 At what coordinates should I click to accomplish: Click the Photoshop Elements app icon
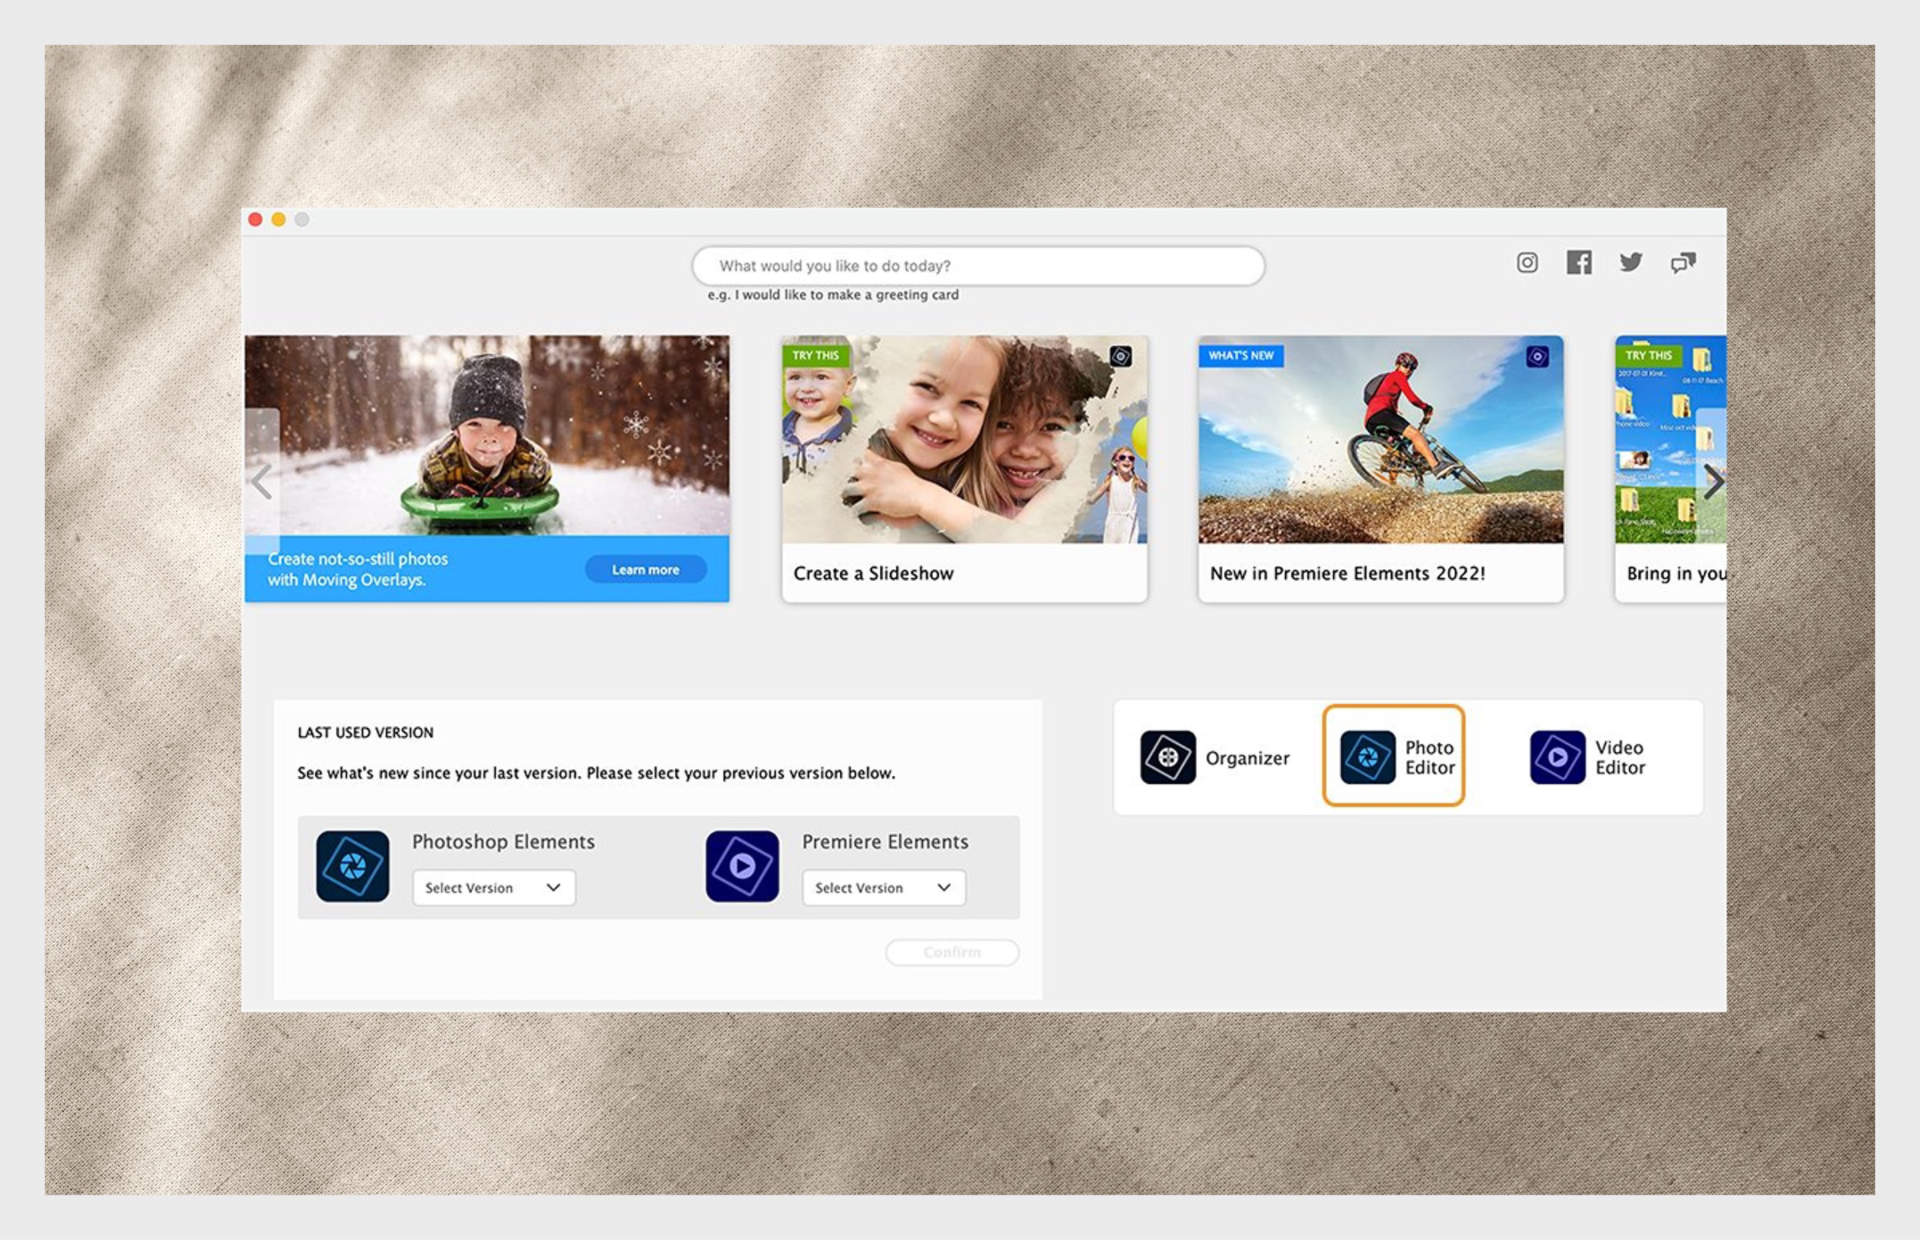click(x=351, y=866)
